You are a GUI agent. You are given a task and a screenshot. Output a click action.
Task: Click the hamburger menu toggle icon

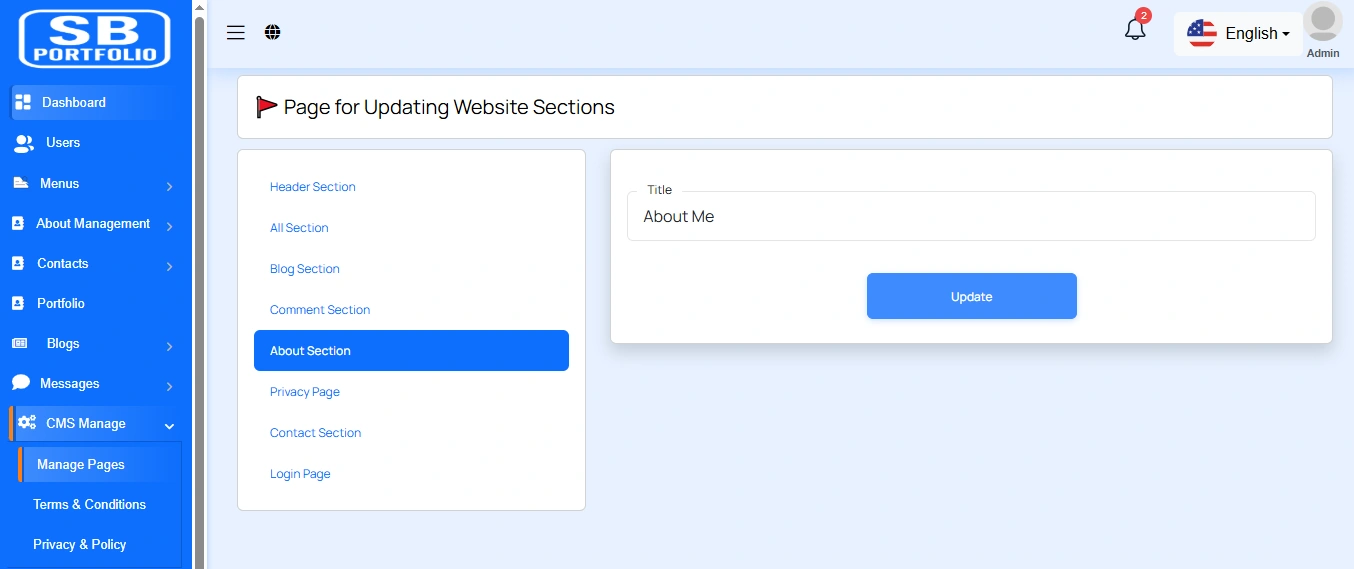click(x=236, y=33)
